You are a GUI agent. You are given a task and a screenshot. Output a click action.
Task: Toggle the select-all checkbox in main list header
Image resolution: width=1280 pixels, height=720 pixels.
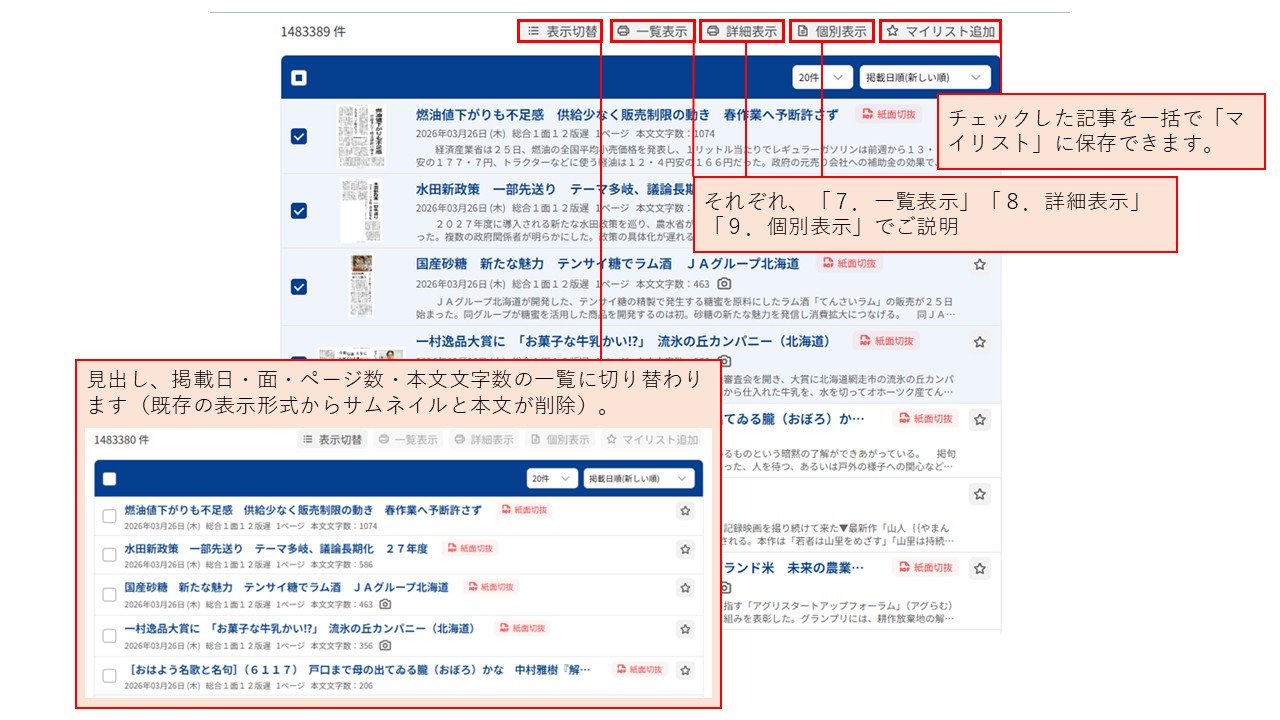tap(299, 77)
